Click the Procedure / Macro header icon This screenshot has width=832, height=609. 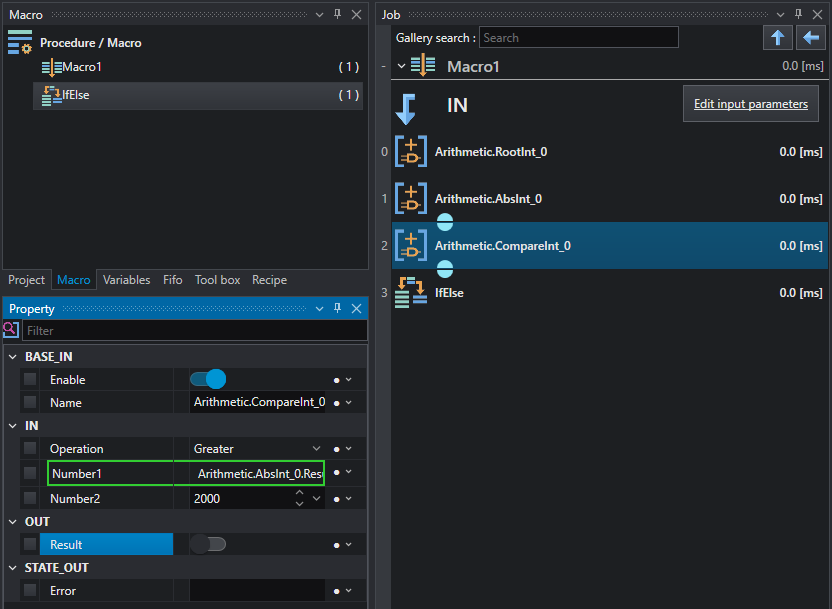20,42
